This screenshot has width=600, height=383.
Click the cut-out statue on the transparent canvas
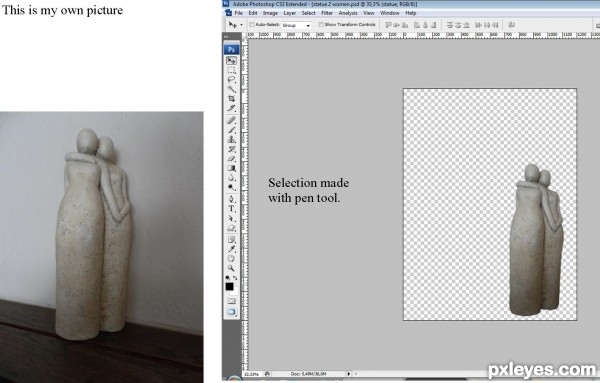(x=536, y=241)
